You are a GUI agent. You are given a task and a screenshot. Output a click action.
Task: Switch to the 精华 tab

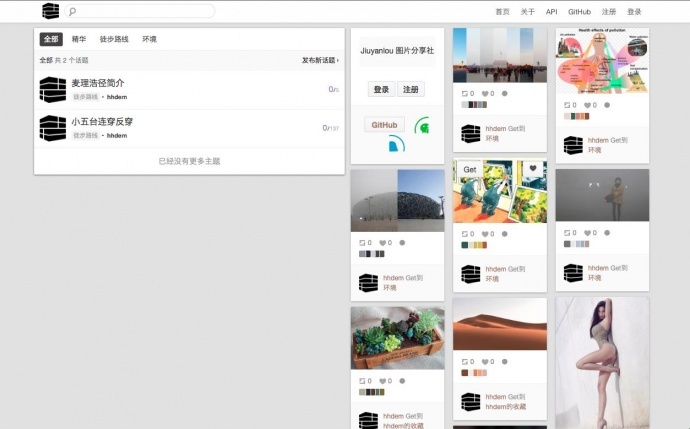point(79,39)
